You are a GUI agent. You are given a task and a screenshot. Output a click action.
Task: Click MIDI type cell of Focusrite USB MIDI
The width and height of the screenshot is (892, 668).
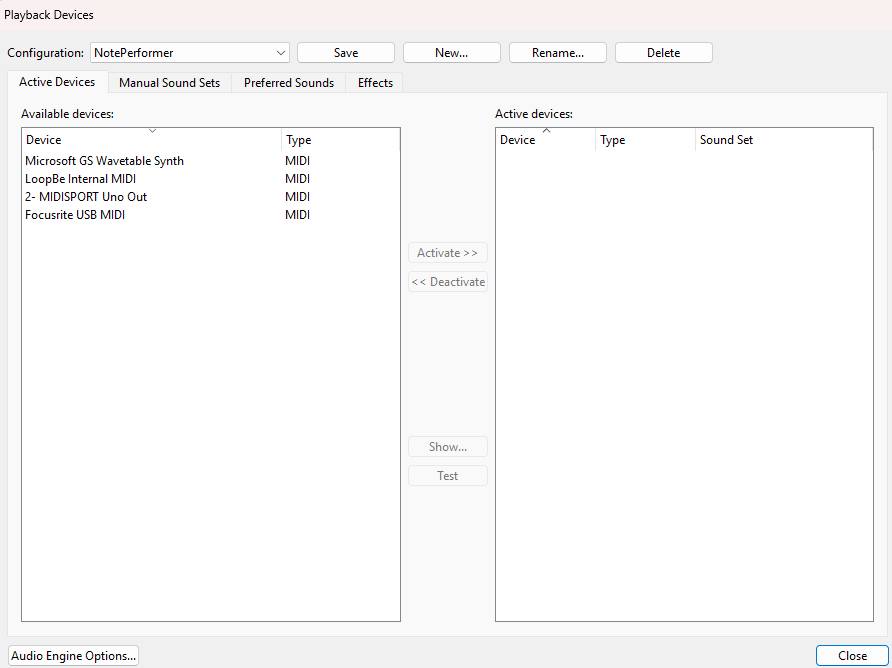point(298,215)
